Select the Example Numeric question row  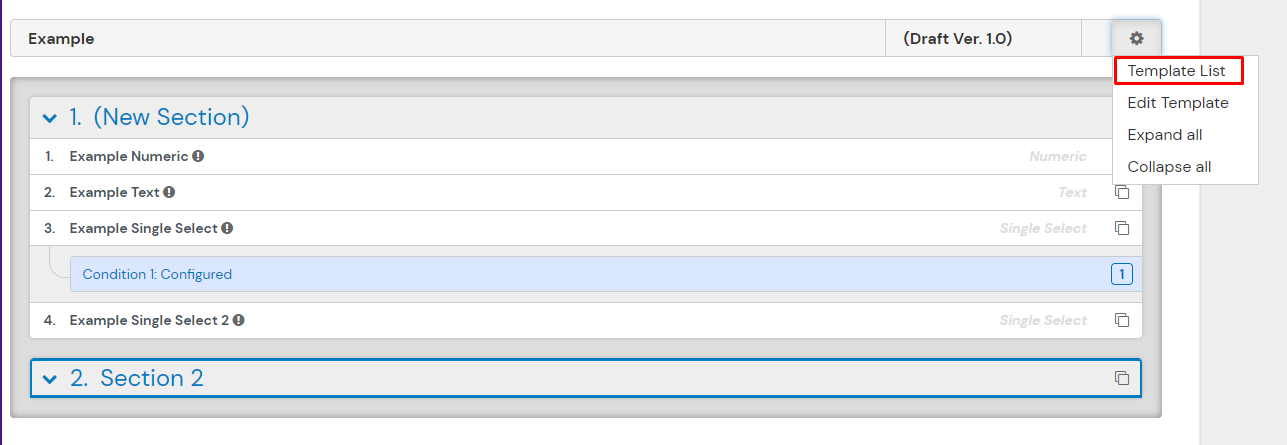click(500, 156)
